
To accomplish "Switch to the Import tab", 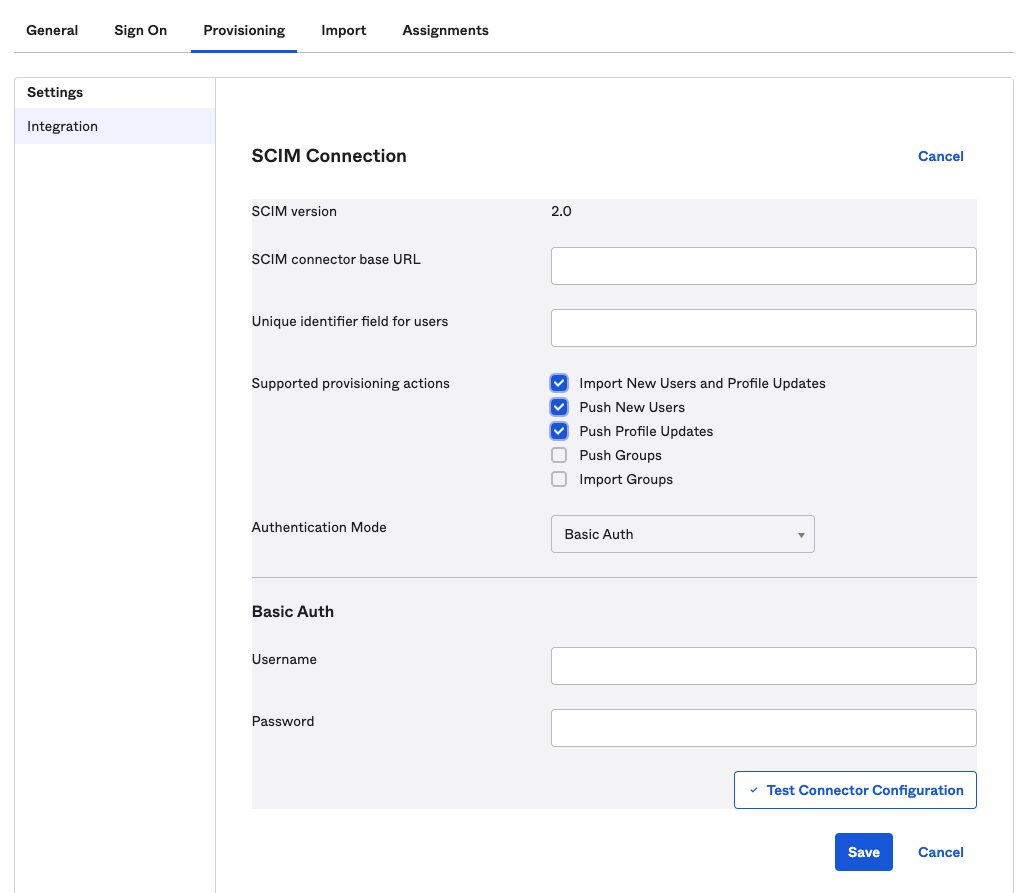I will point(343,30).
